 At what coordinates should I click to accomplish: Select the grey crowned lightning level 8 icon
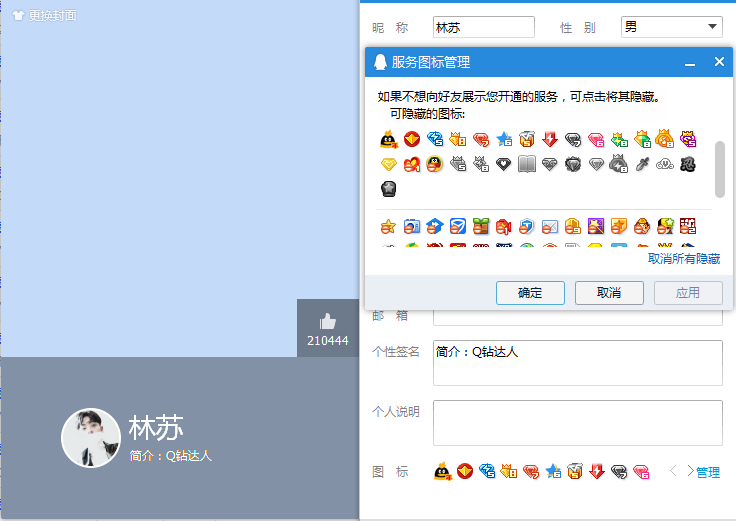coord(619,164)
